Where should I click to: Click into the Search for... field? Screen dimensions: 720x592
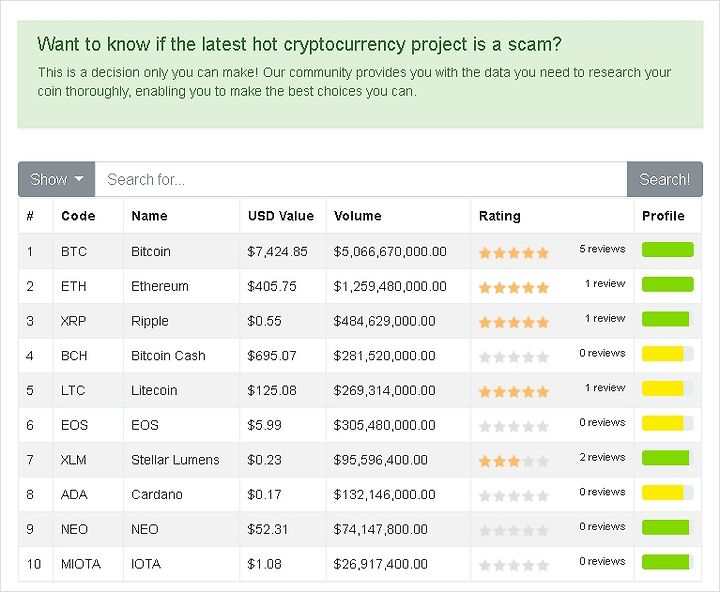point(360,179)
